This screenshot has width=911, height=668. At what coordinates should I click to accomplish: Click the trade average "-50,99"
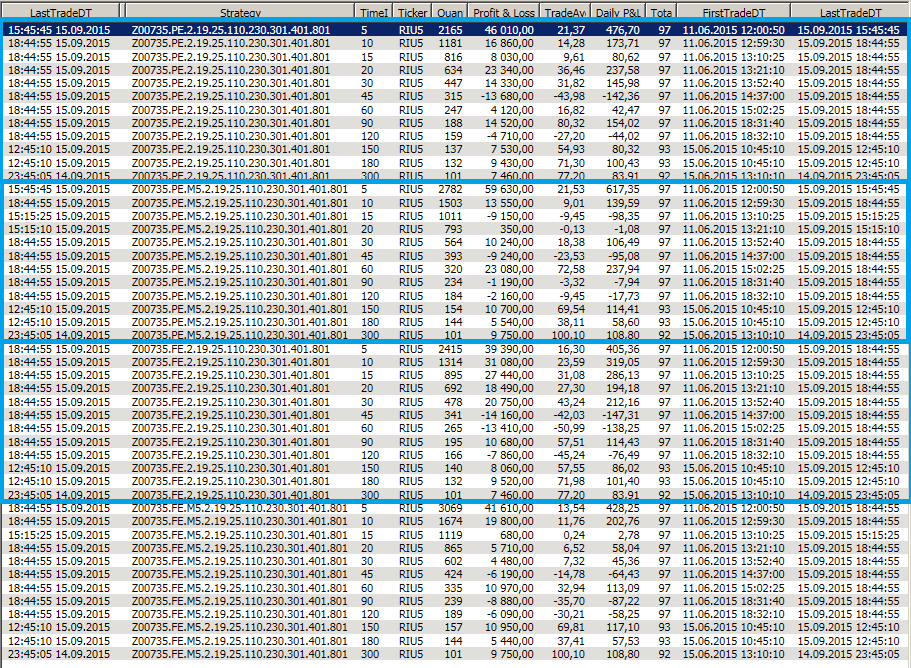568,428
